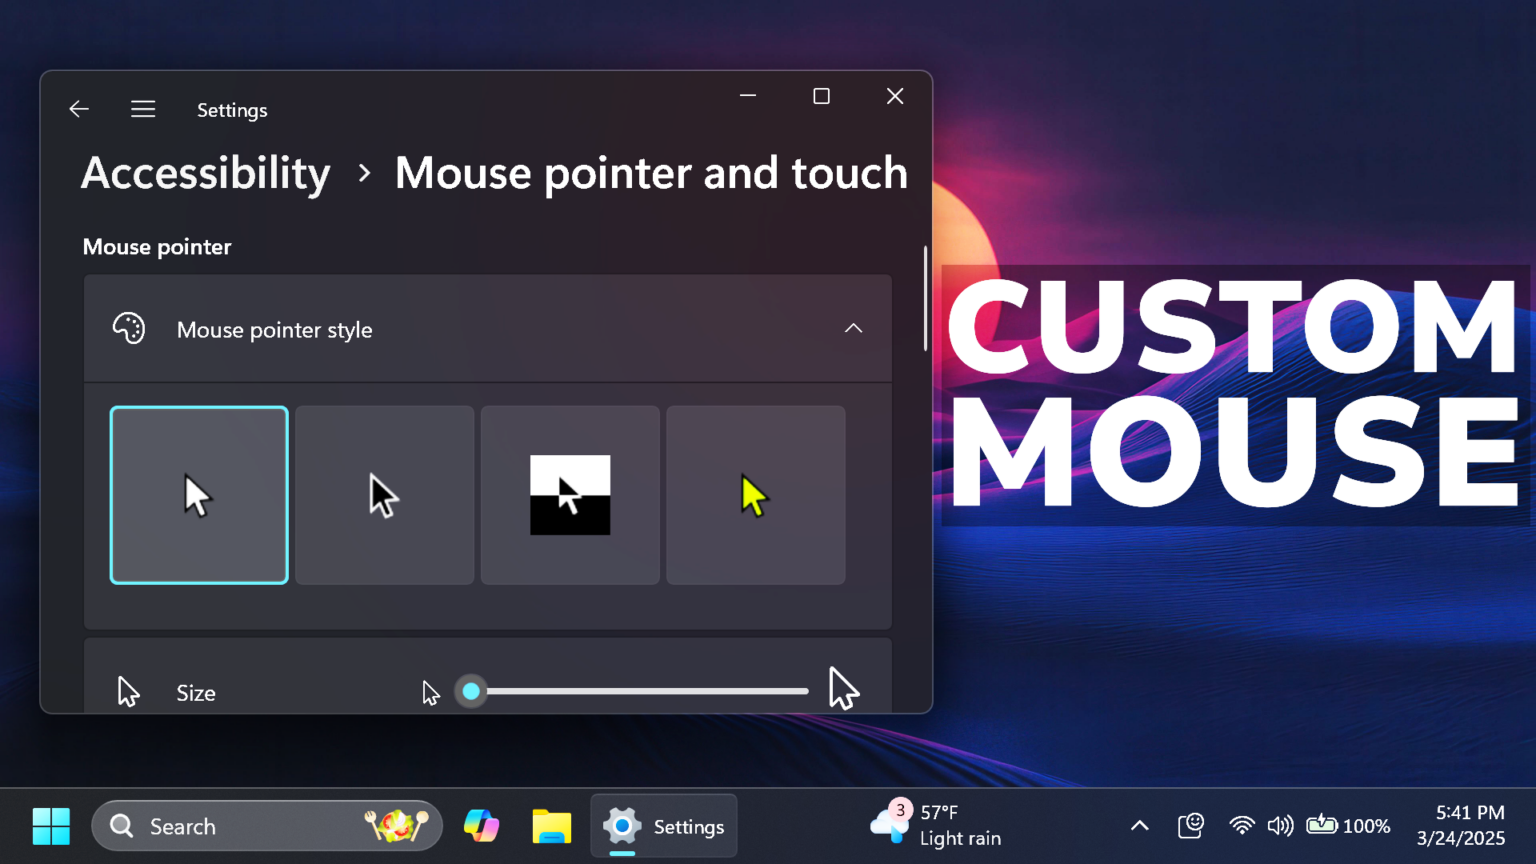Click the Mouse pointer style palette icon
The image size is (1536, 864).
click(129, 328)
